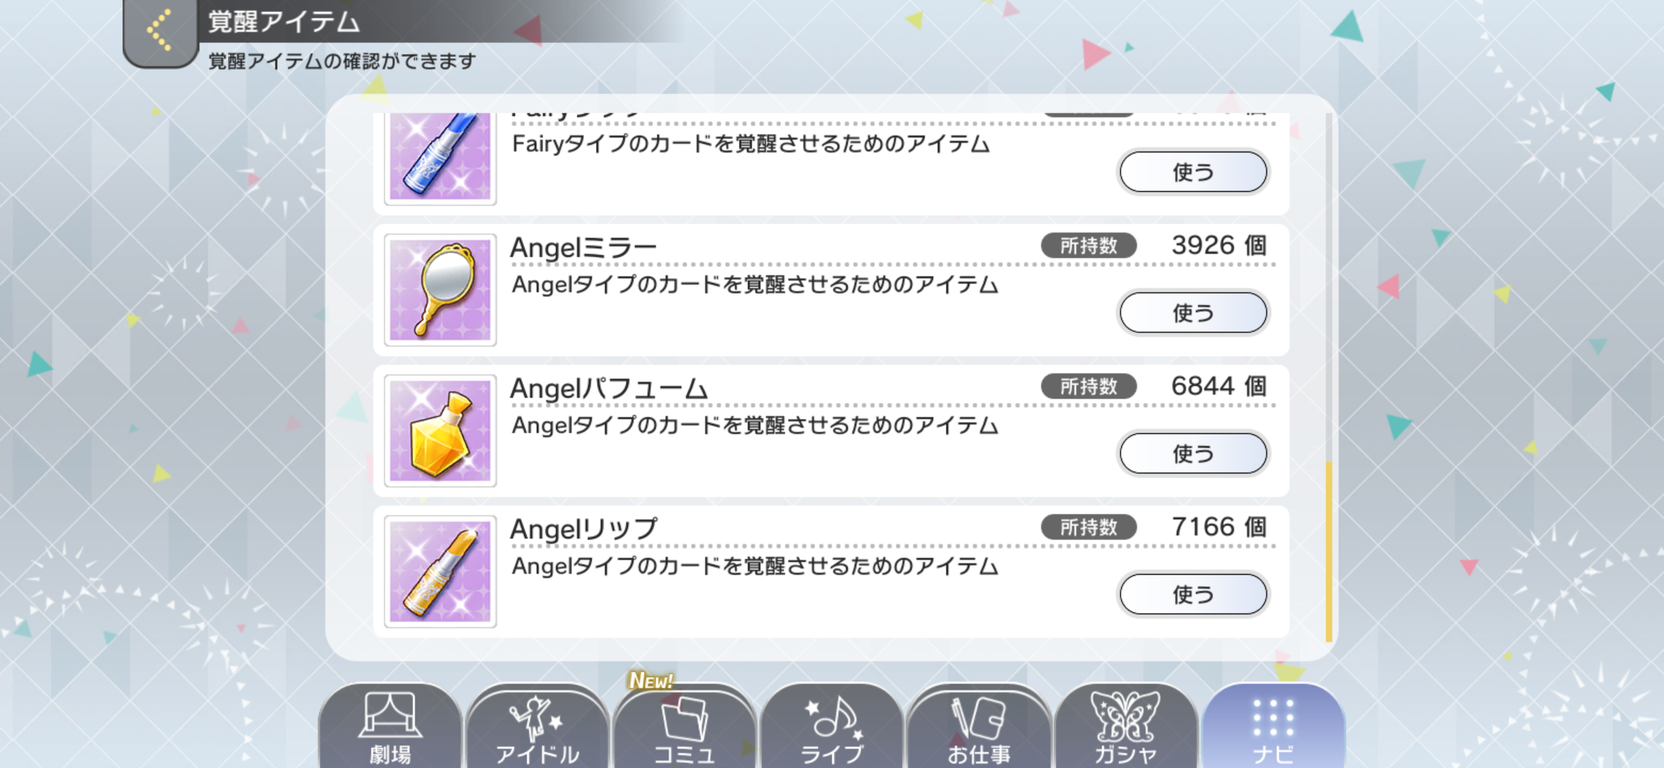1664x768 pixels.
Task: Open the コミュ menu with New badge
Action: click(x=684, y=726)
